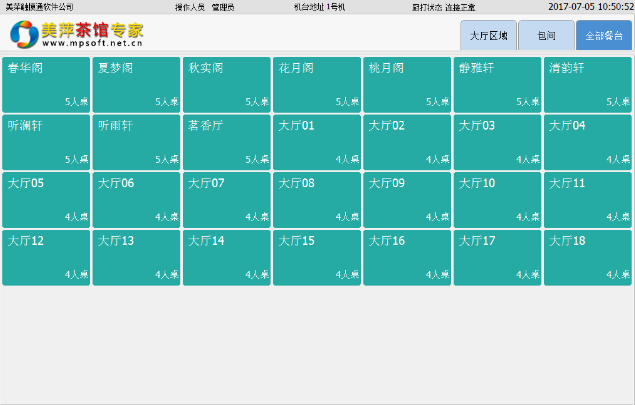This screenshot has height=405, width=635.
Task: Choose table 大厅04
Action: coord(588,142)
